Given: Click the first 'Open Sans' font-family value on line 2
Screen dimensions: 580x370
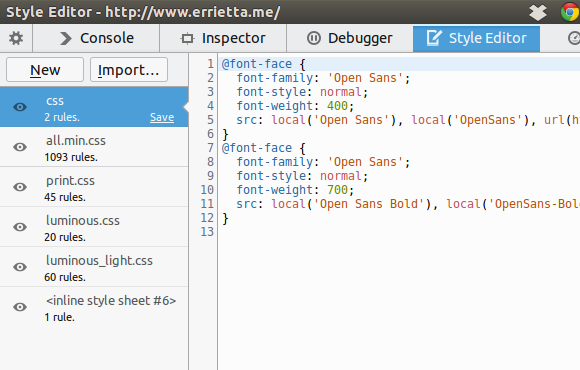Looking at the screenshot, I should tap(365, 78).
